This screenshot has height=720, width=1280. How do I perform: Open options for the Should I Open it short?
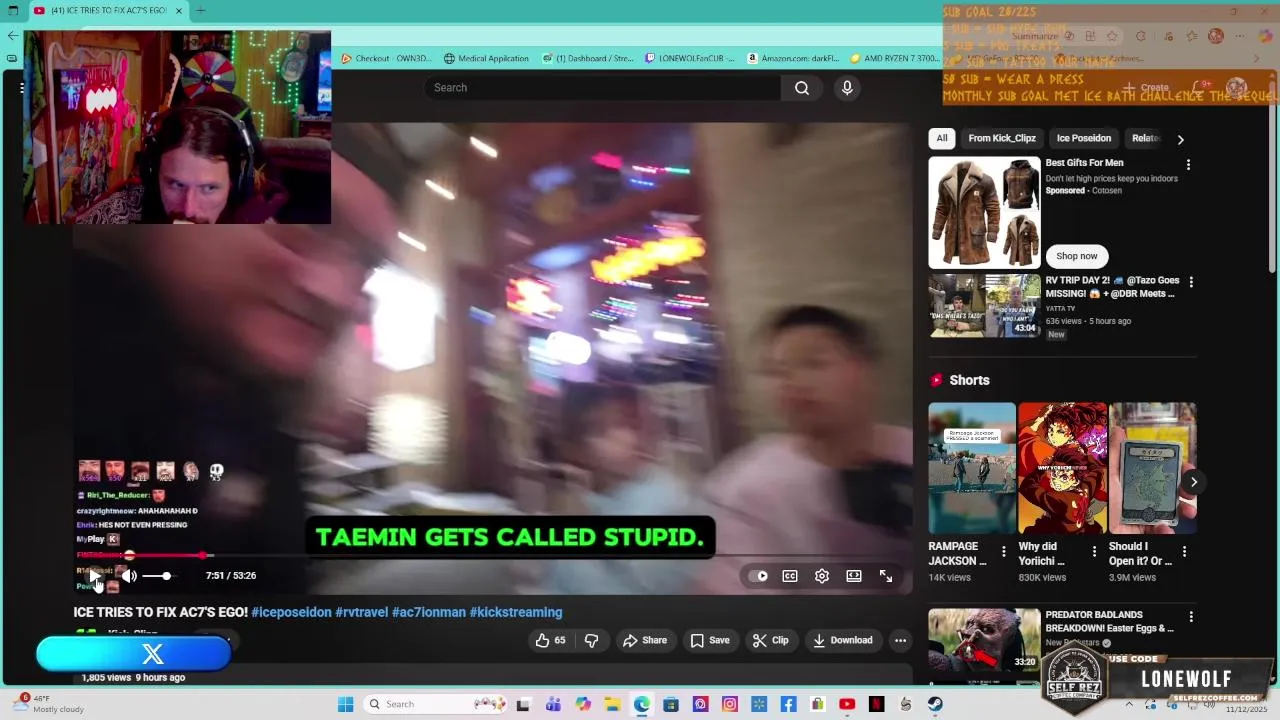pos(1184,552)
